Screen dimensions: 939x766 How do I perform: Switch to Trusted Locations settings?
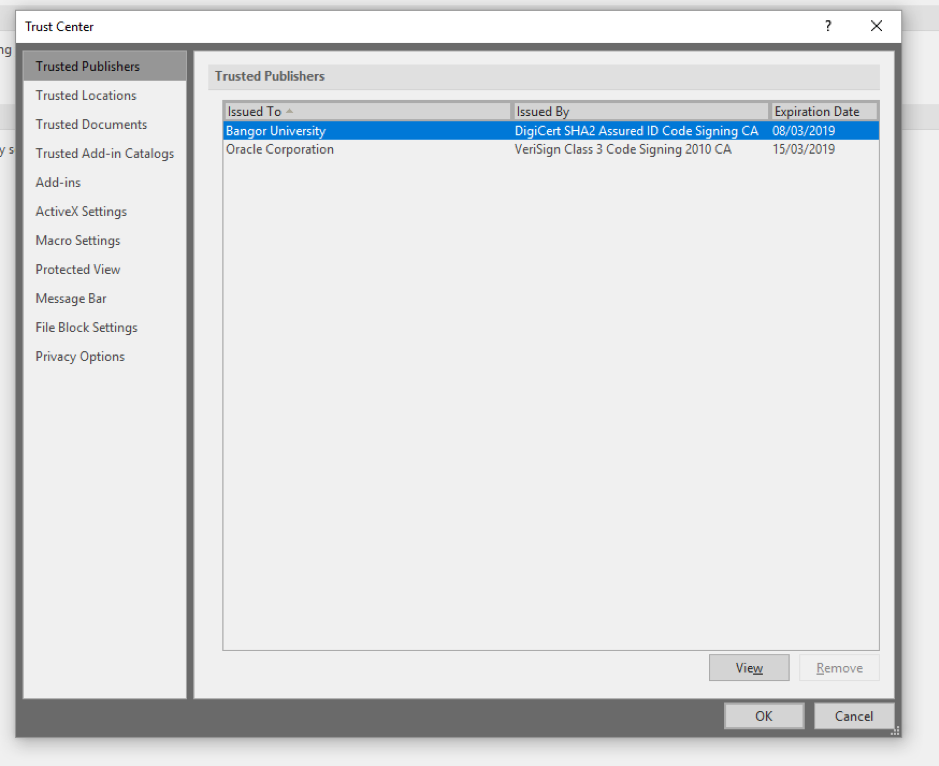(105, 95)
